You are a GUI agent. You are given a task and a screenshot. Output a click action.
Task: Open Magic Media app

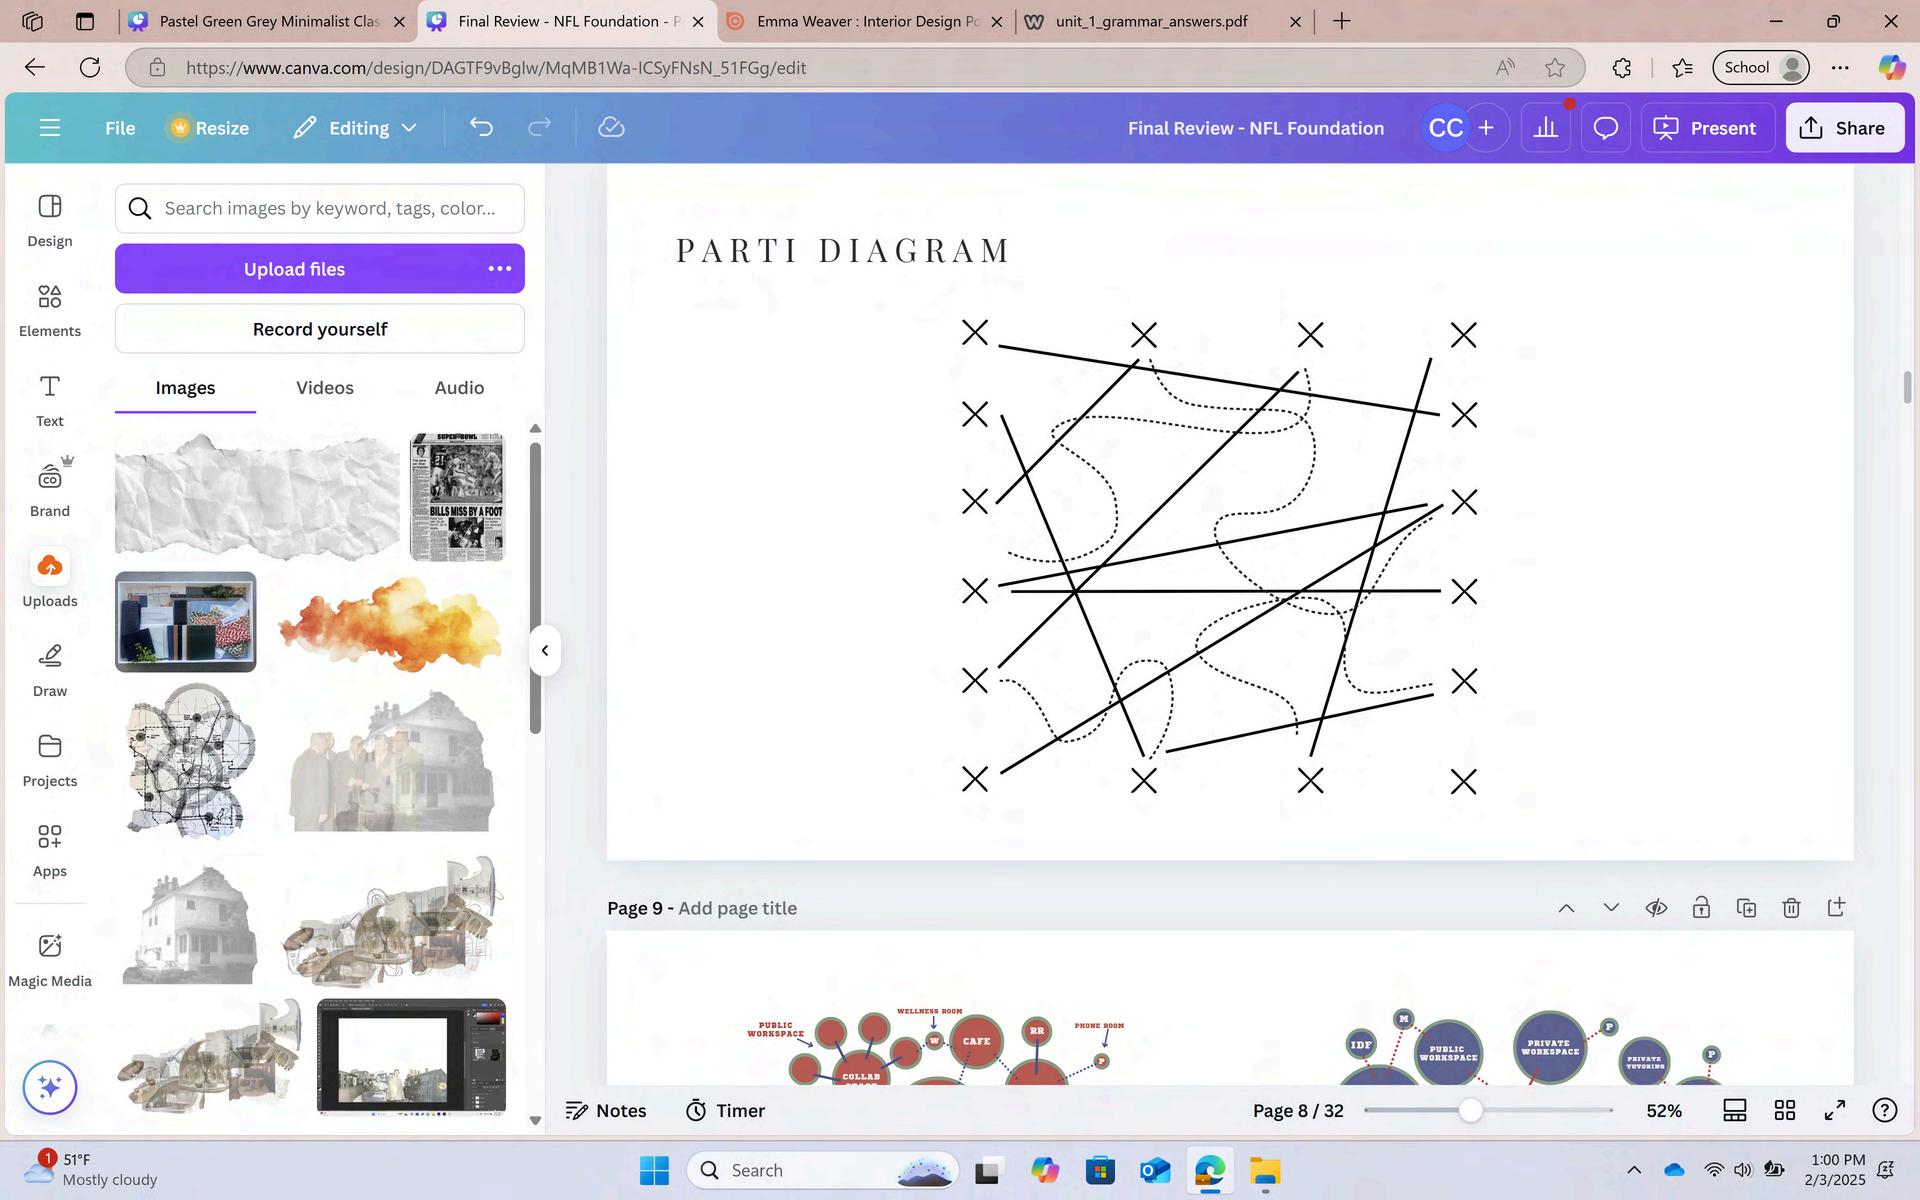coord(49,960)
